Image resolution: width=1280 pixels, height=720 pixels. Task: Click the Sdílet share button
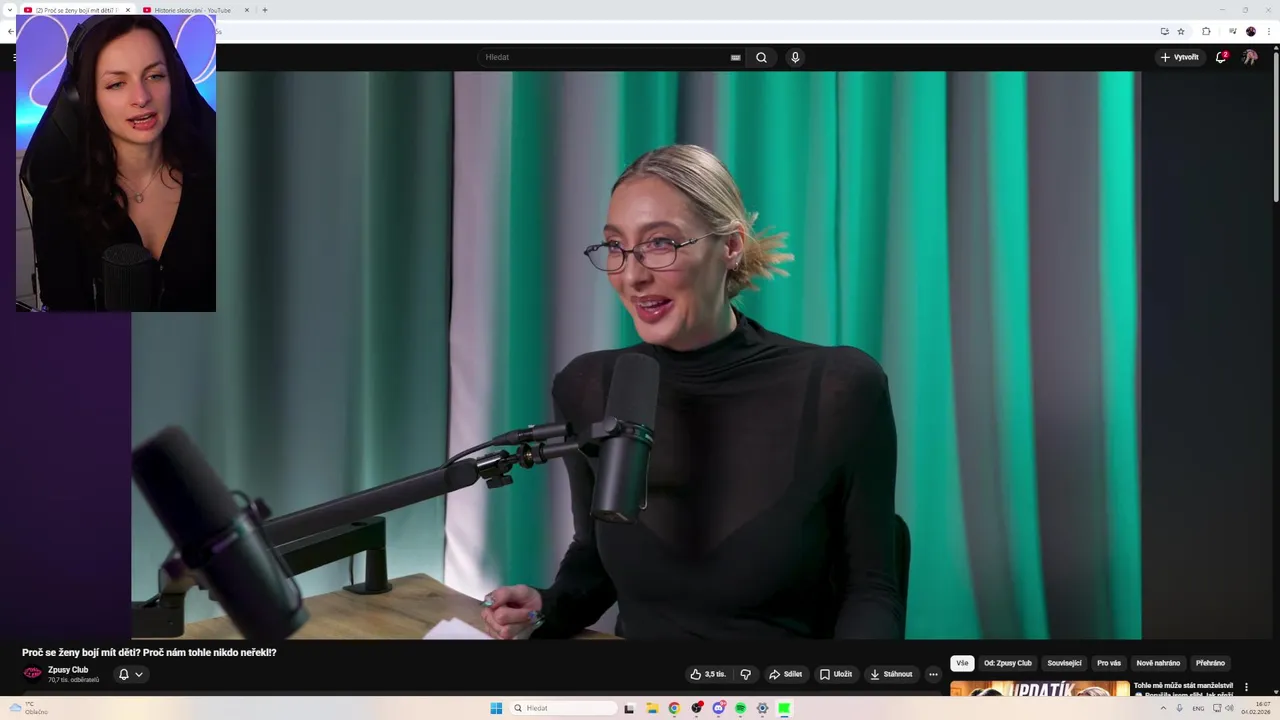(785, 674)
